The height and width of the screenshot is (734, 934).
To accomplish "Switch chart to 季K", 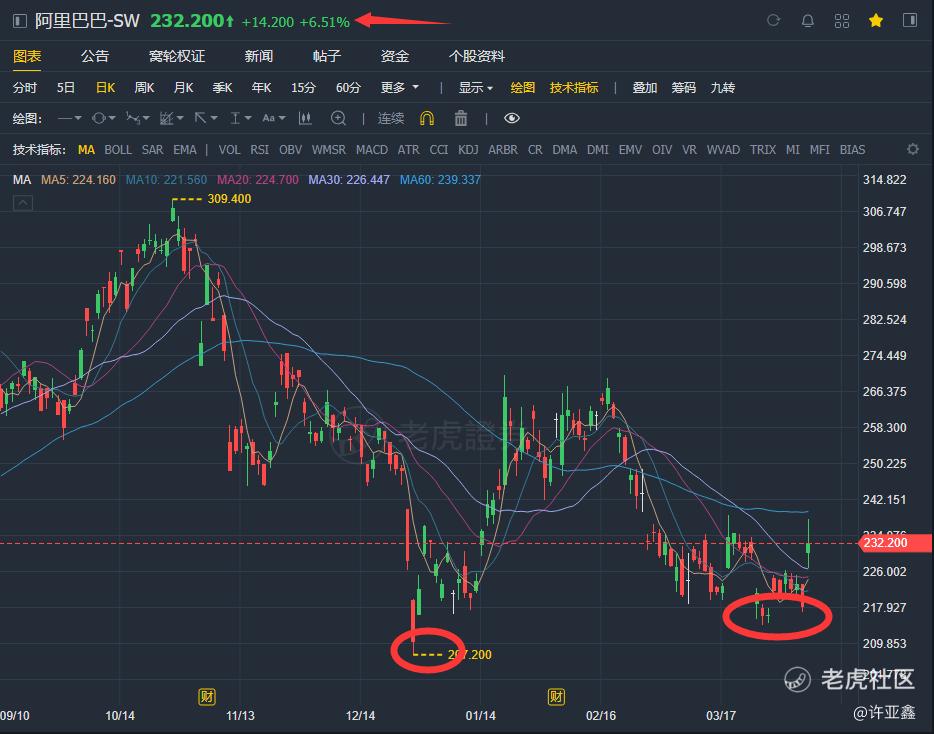I will pos(222,88).
